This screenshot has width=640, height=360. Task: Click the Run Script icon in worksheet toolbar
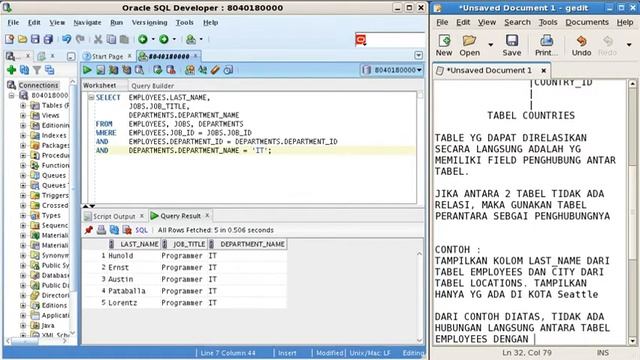pos(100,70)
